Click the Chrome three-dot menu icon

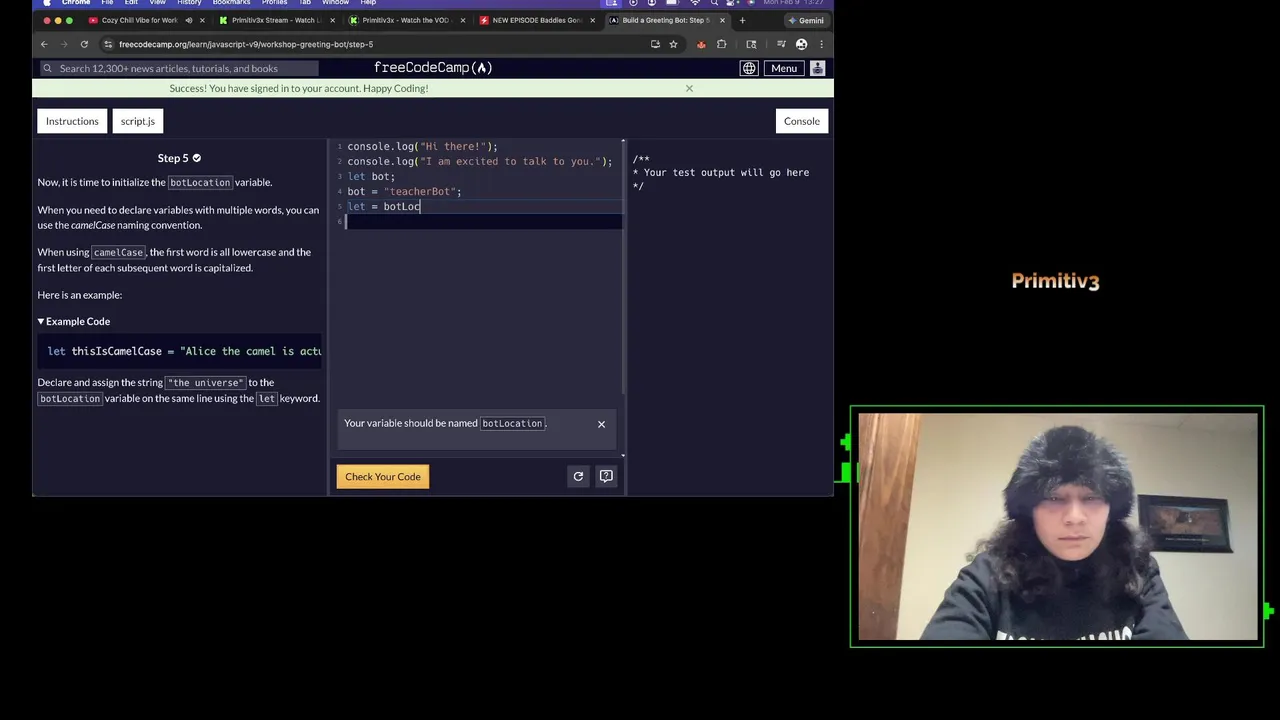[x=822, y=44]
